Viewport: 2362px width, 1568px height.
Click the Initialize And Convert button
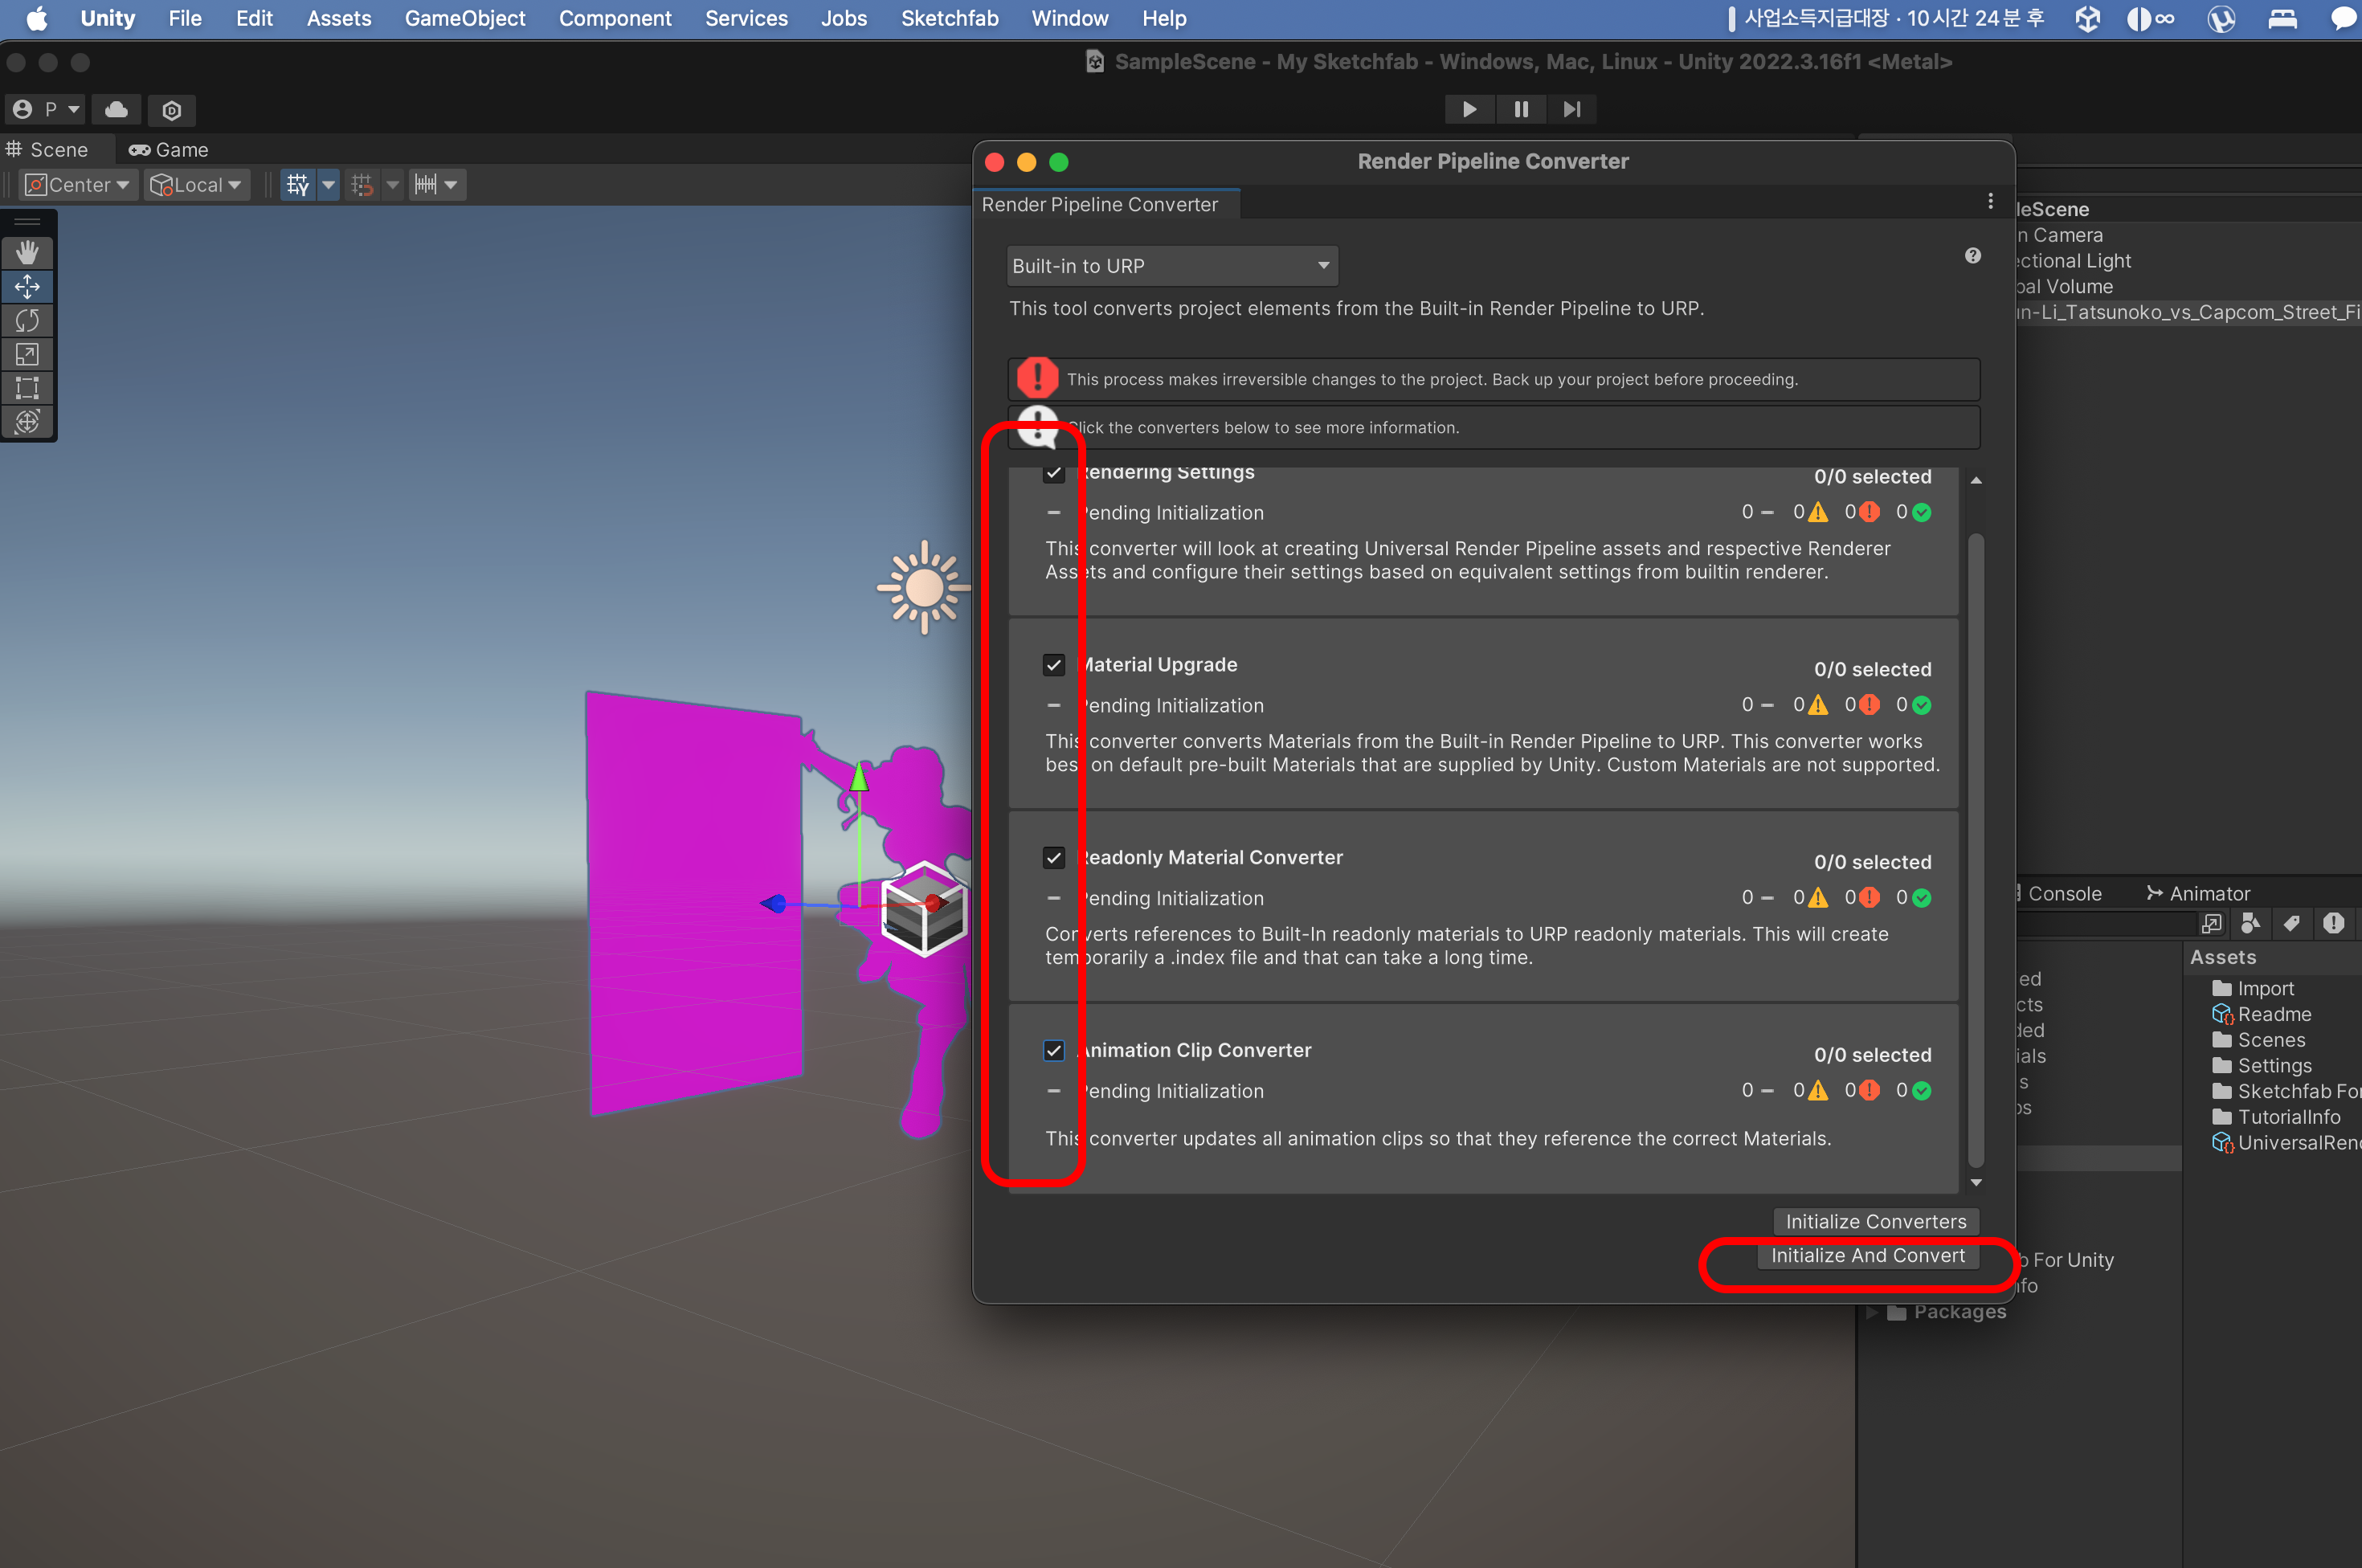(1867, 1255)
